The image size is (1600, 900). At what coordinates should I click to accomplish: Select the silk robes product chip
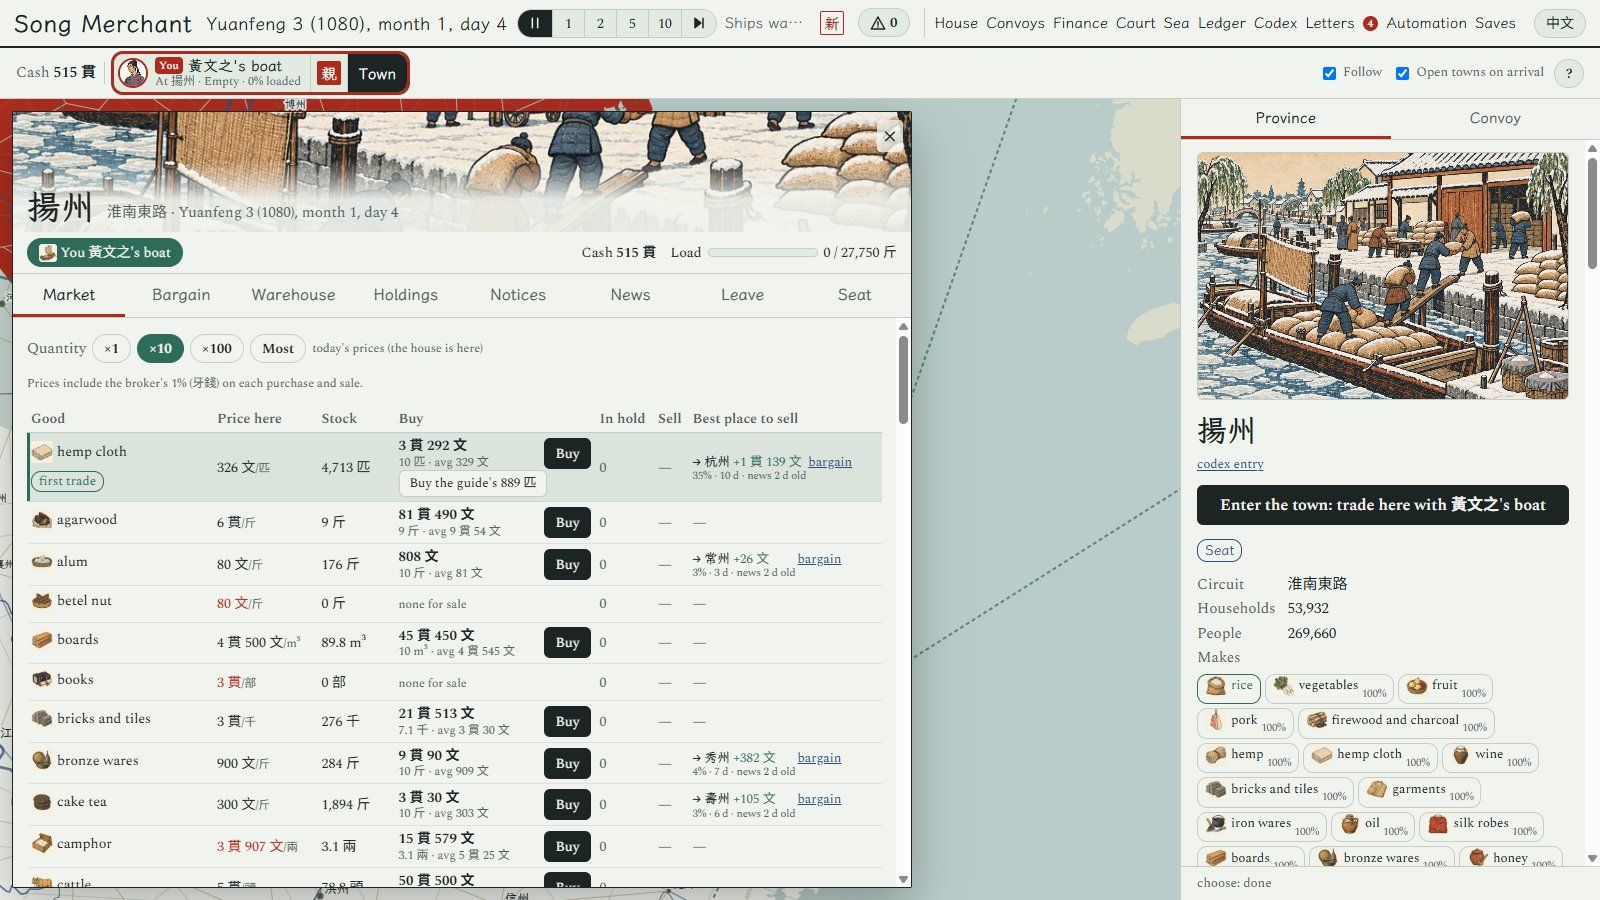click(1482, 826)
